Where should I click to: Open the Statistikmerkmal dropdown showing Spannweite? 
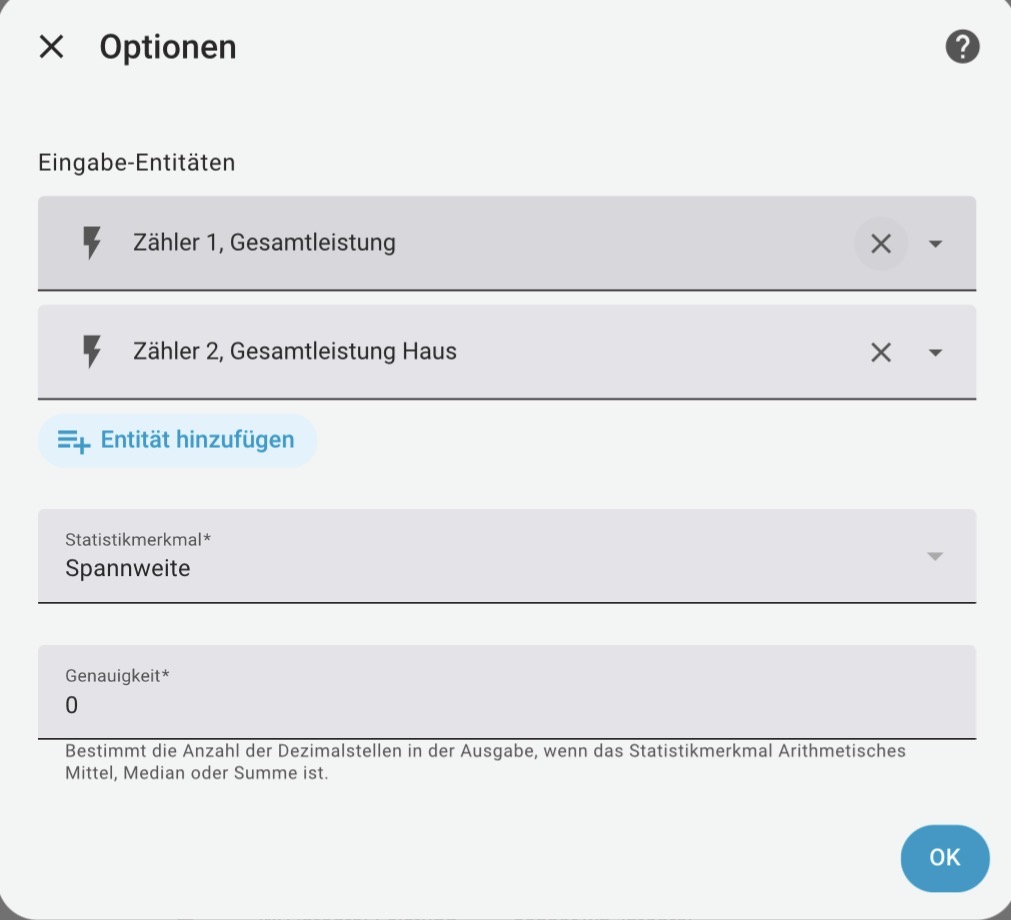tap(507, 556)
